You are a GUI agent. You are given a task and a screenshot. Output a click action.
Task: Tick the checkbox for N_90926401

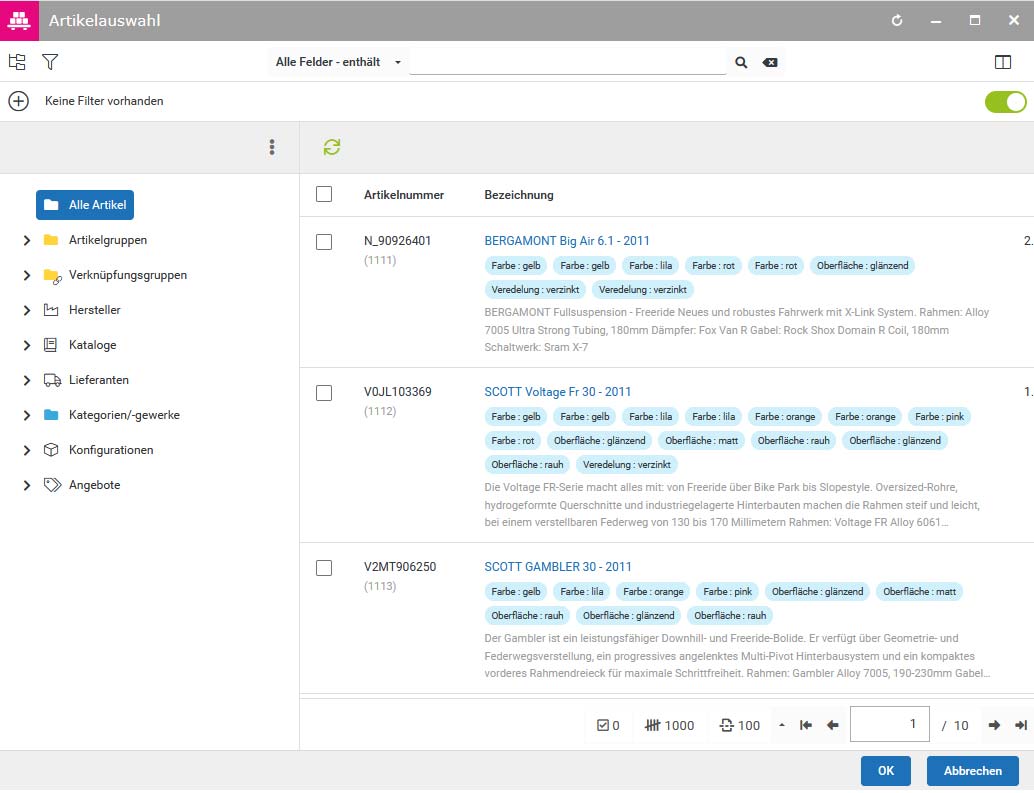click(x=324, y=242)
